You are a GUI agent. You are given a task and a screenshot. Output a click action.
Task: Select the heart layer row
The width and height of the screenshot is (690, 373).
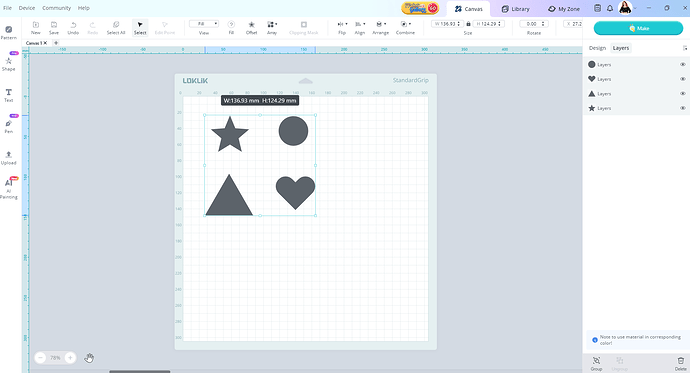coord(636,79)
